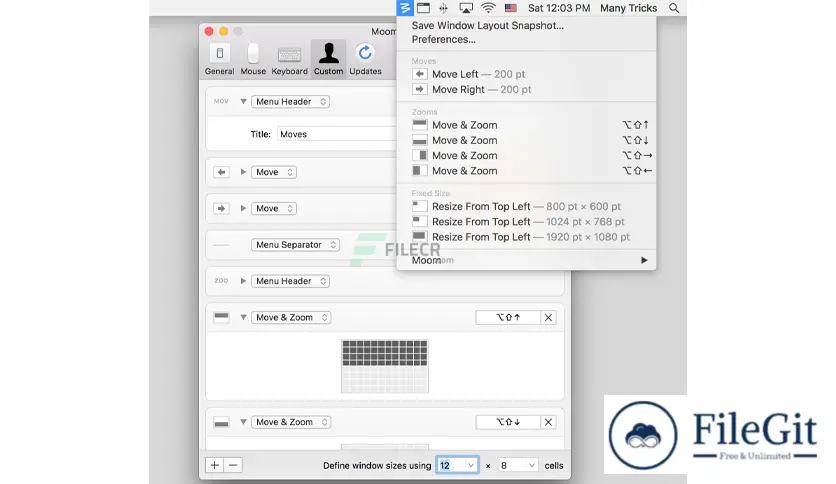
Task: Choose Move & Zoom with up-arrow shortcut
Action: coord(526,125)
